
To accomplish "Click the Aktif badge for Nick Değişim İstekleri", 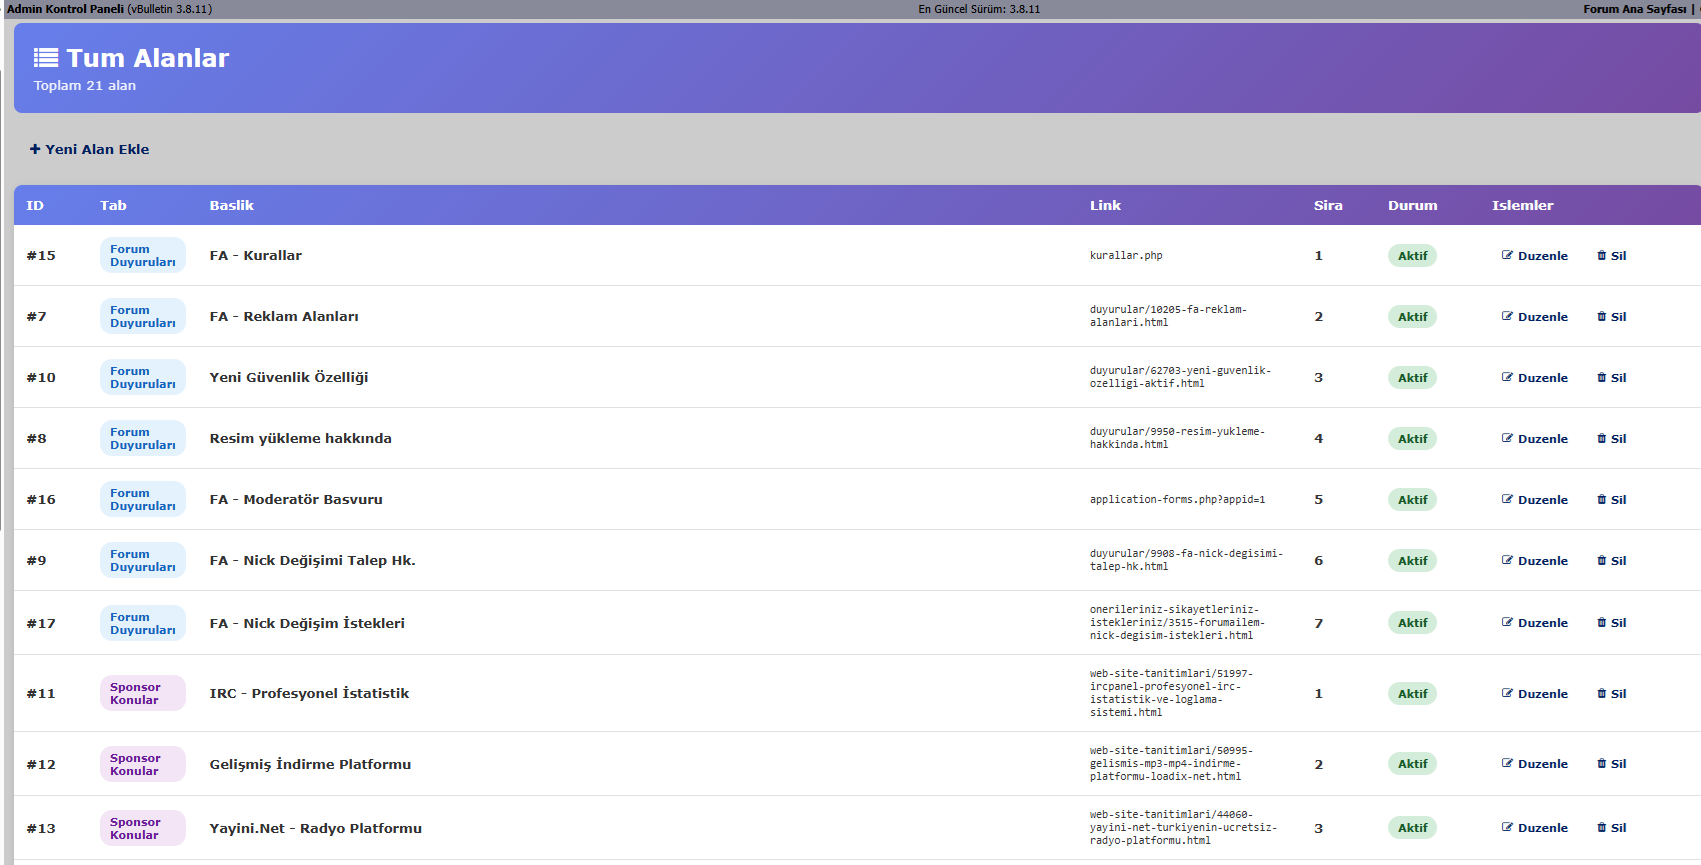I will [x=1412, y=623].
